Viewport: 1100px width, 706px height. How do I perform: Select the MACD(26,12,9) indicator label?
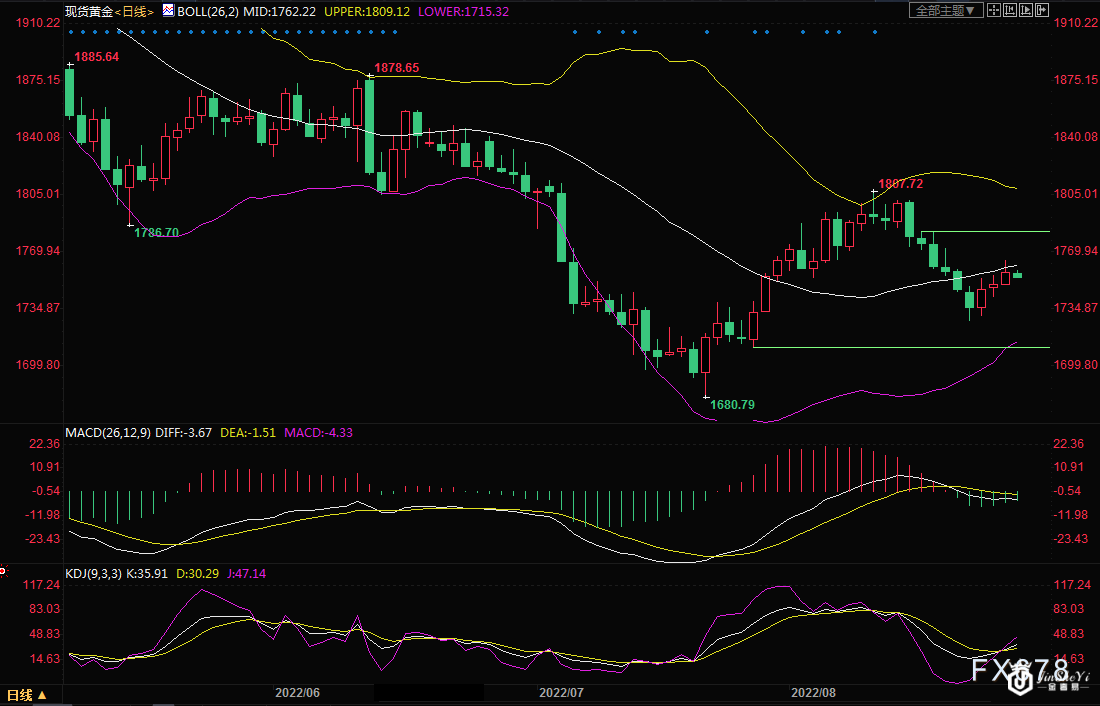(107, 433)
